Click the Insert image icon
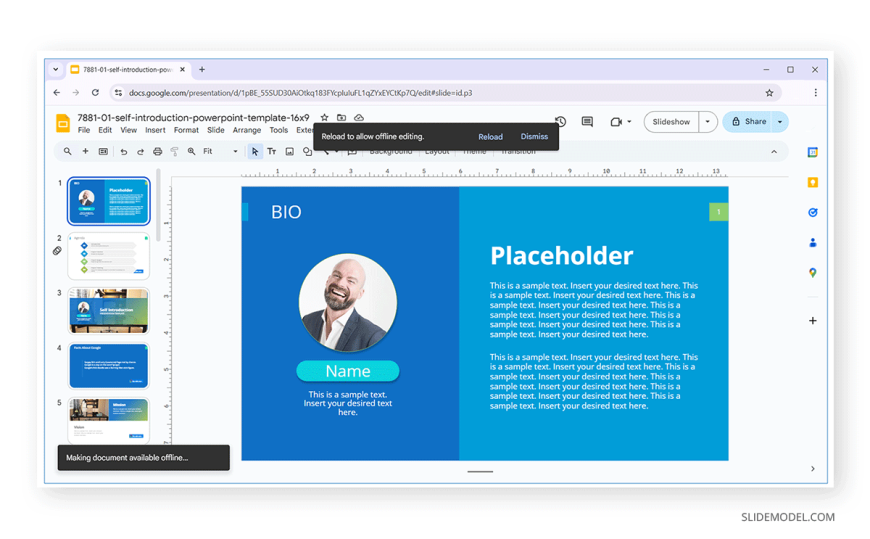870x539 pixels. click(290, 152)
